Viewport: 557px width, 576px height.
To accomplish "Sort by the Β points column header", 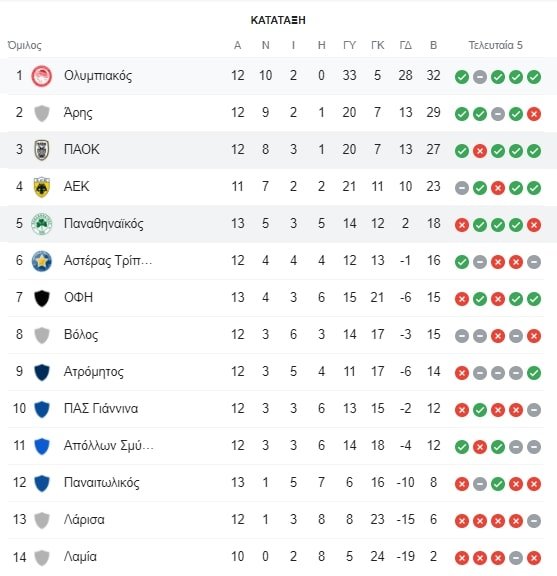I will 434,45.
